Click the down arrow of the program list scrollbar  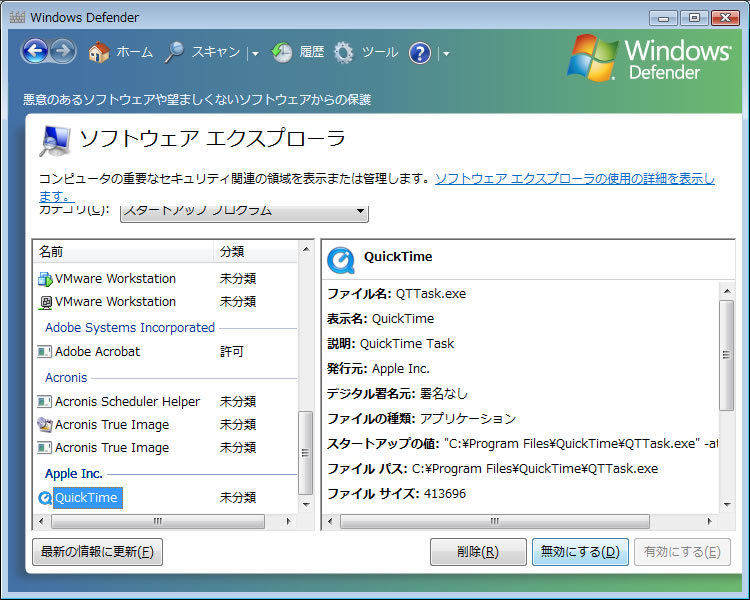point(306,505)
